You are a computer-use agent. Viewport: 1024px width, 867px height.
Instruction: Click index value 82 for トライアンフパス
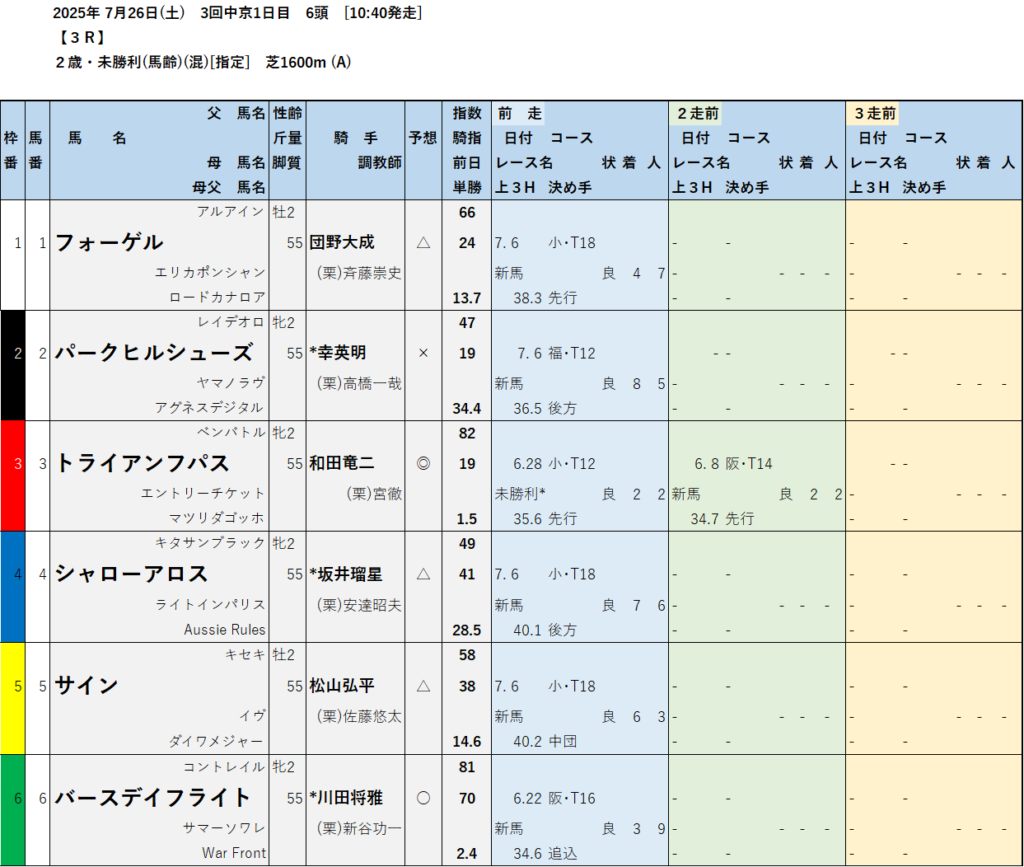[x=467, y=434]
